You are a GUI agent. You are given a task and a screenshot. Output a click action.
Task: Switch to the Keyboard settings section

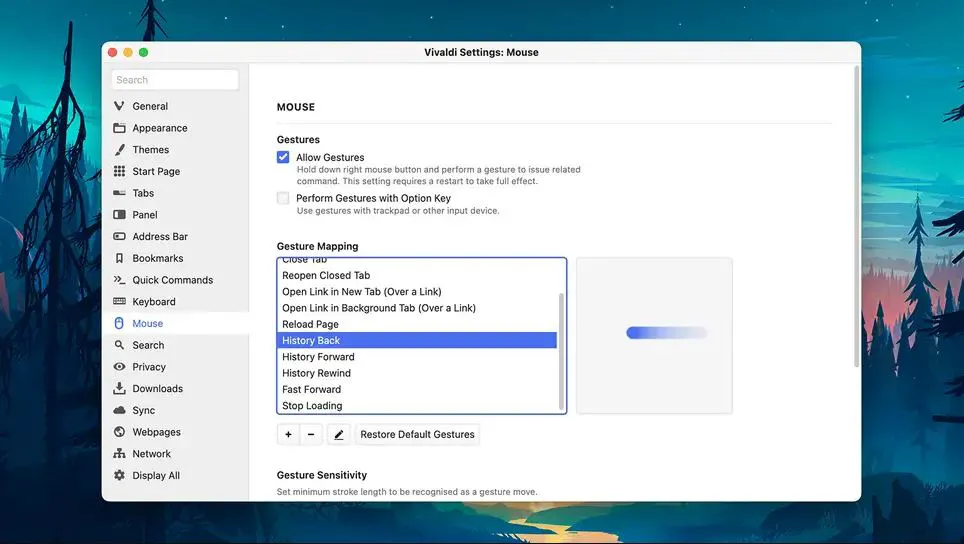(x=153, y=302)
